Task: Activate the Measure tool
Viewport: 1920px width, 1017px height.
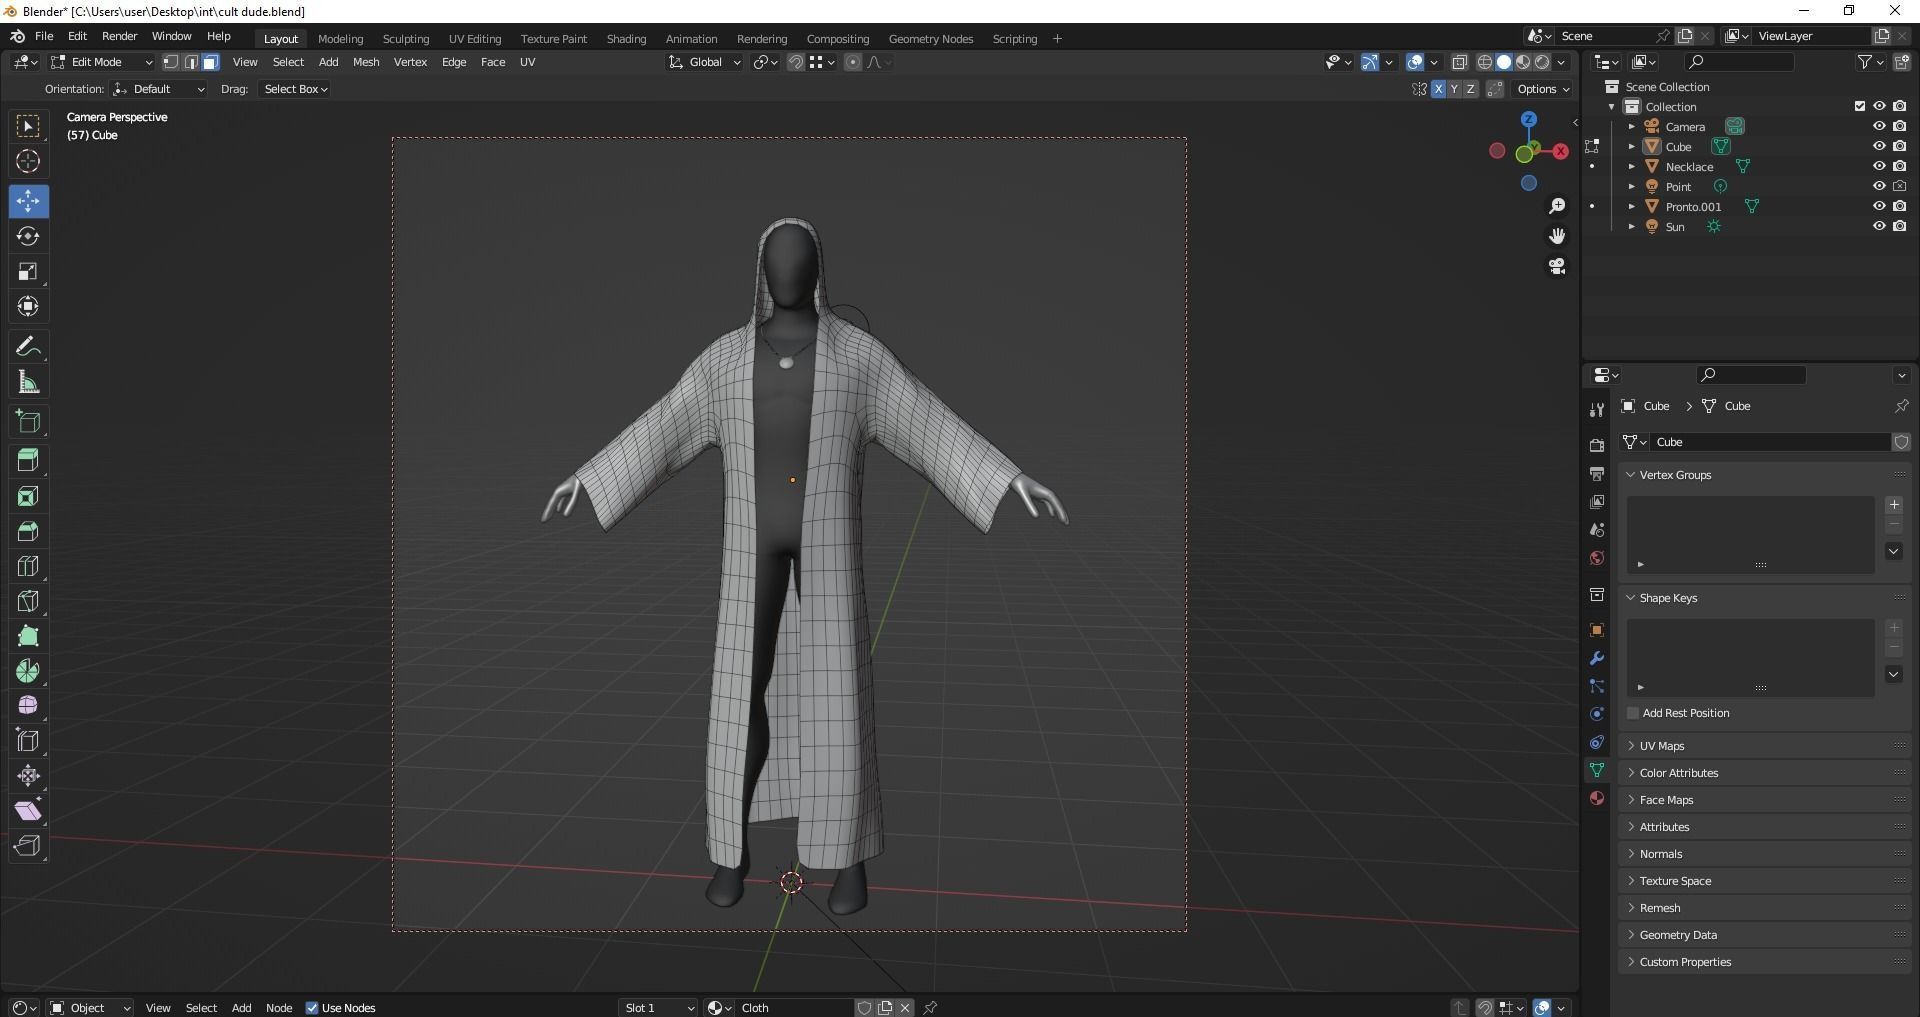Action: tap(28, 381)
